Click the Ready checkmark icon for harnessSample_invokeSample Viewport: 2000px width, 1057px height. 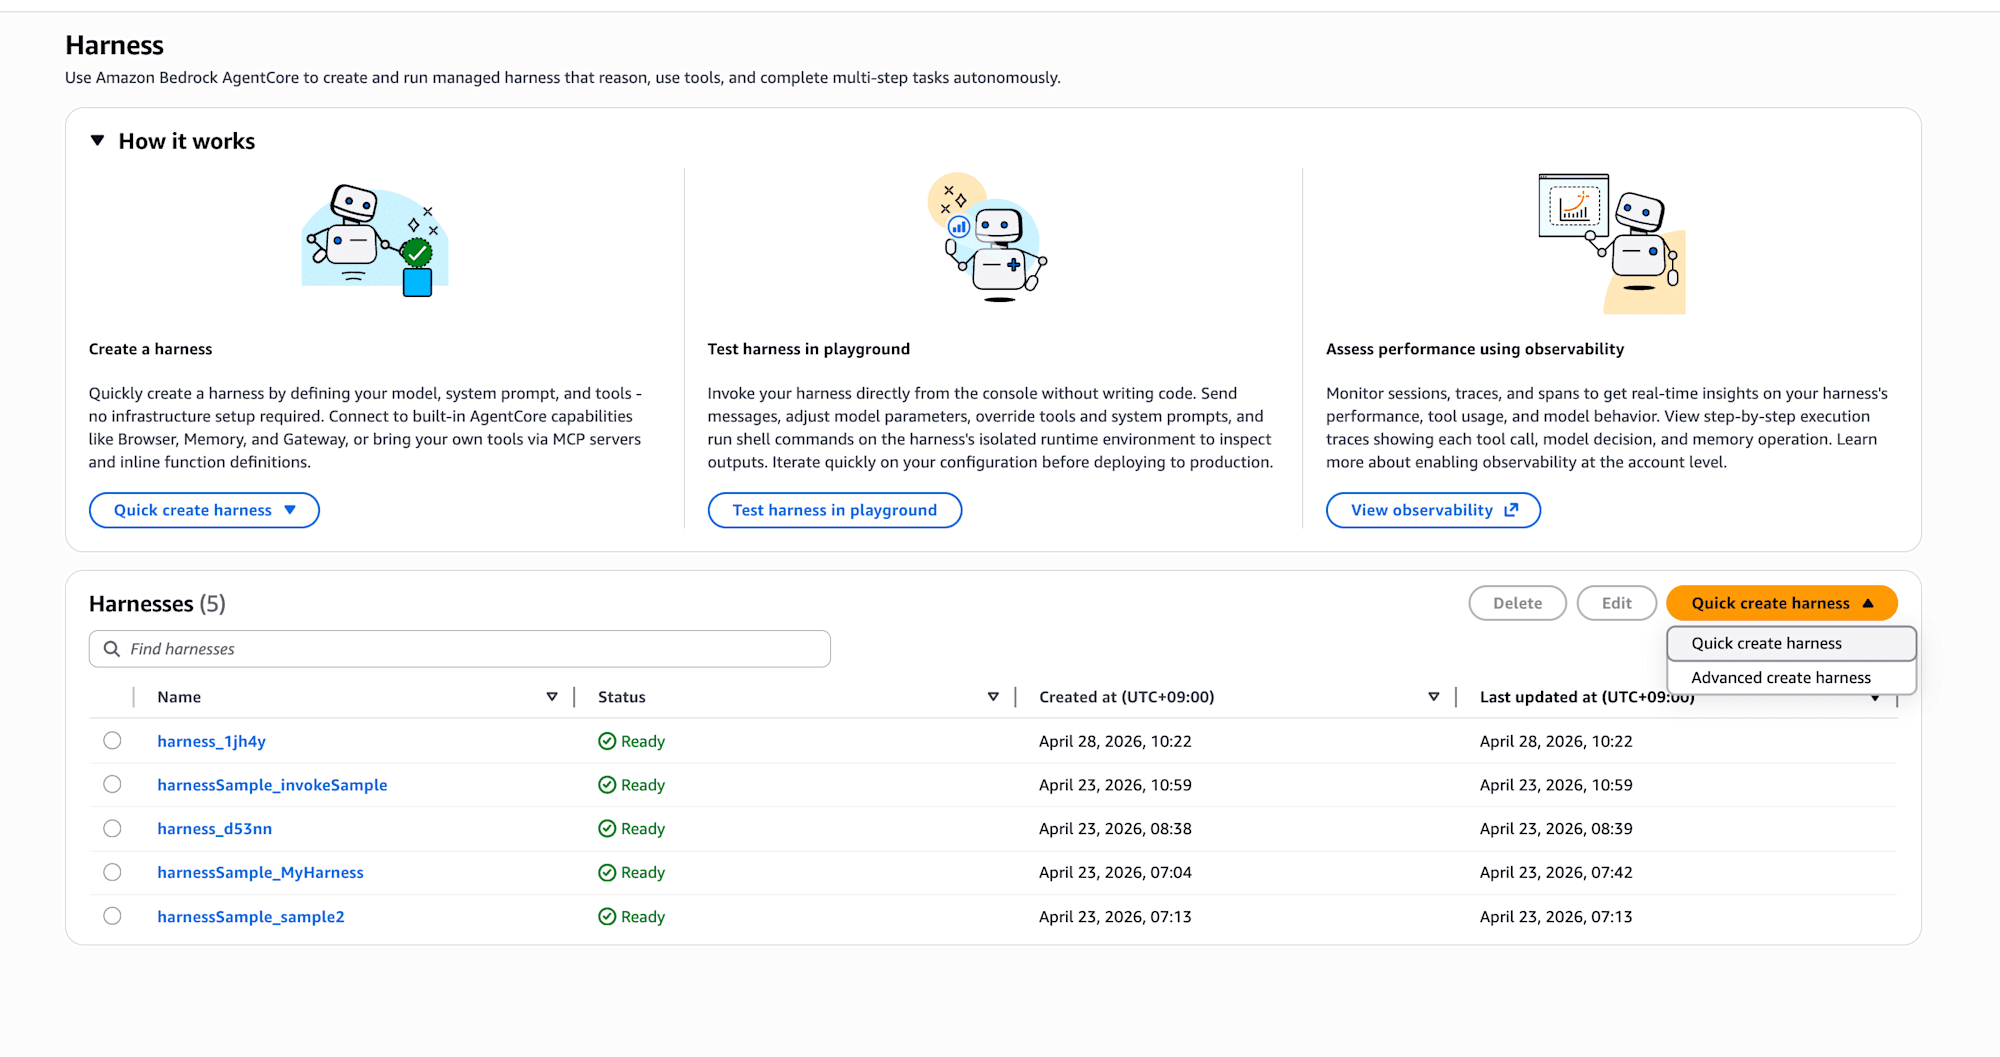607,785
